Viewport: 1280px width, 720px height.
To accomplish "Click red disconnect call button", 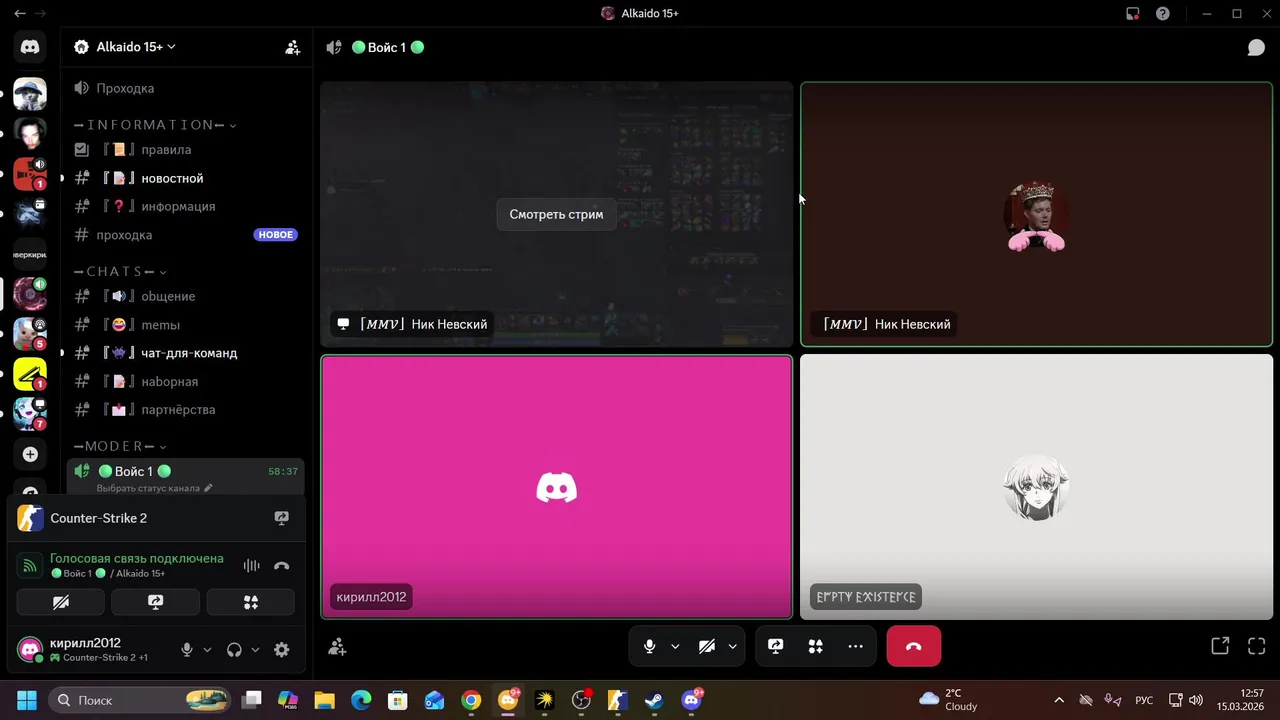I will 913,646.
